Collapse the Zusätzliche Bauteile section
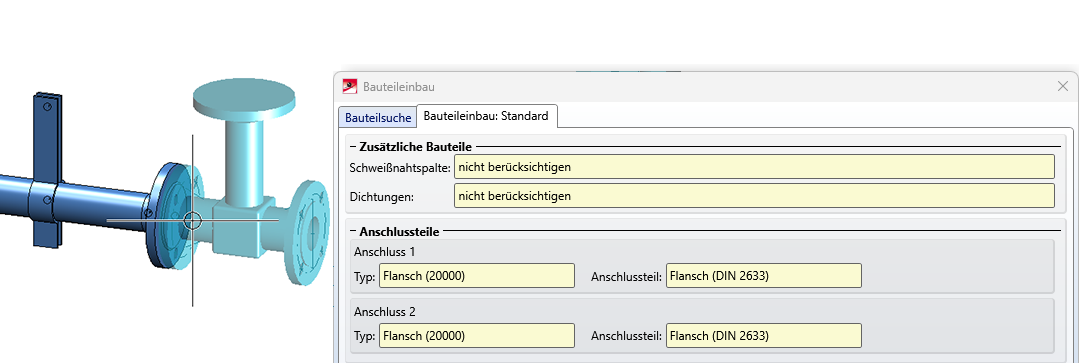 tap(353, 146)
